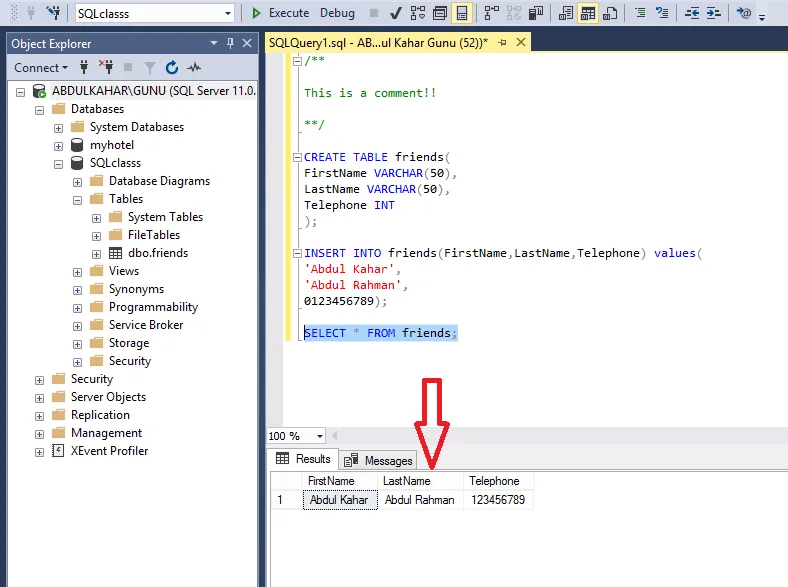Switch to the Messages tab
The image size is (788, 587).
[378, 460]
